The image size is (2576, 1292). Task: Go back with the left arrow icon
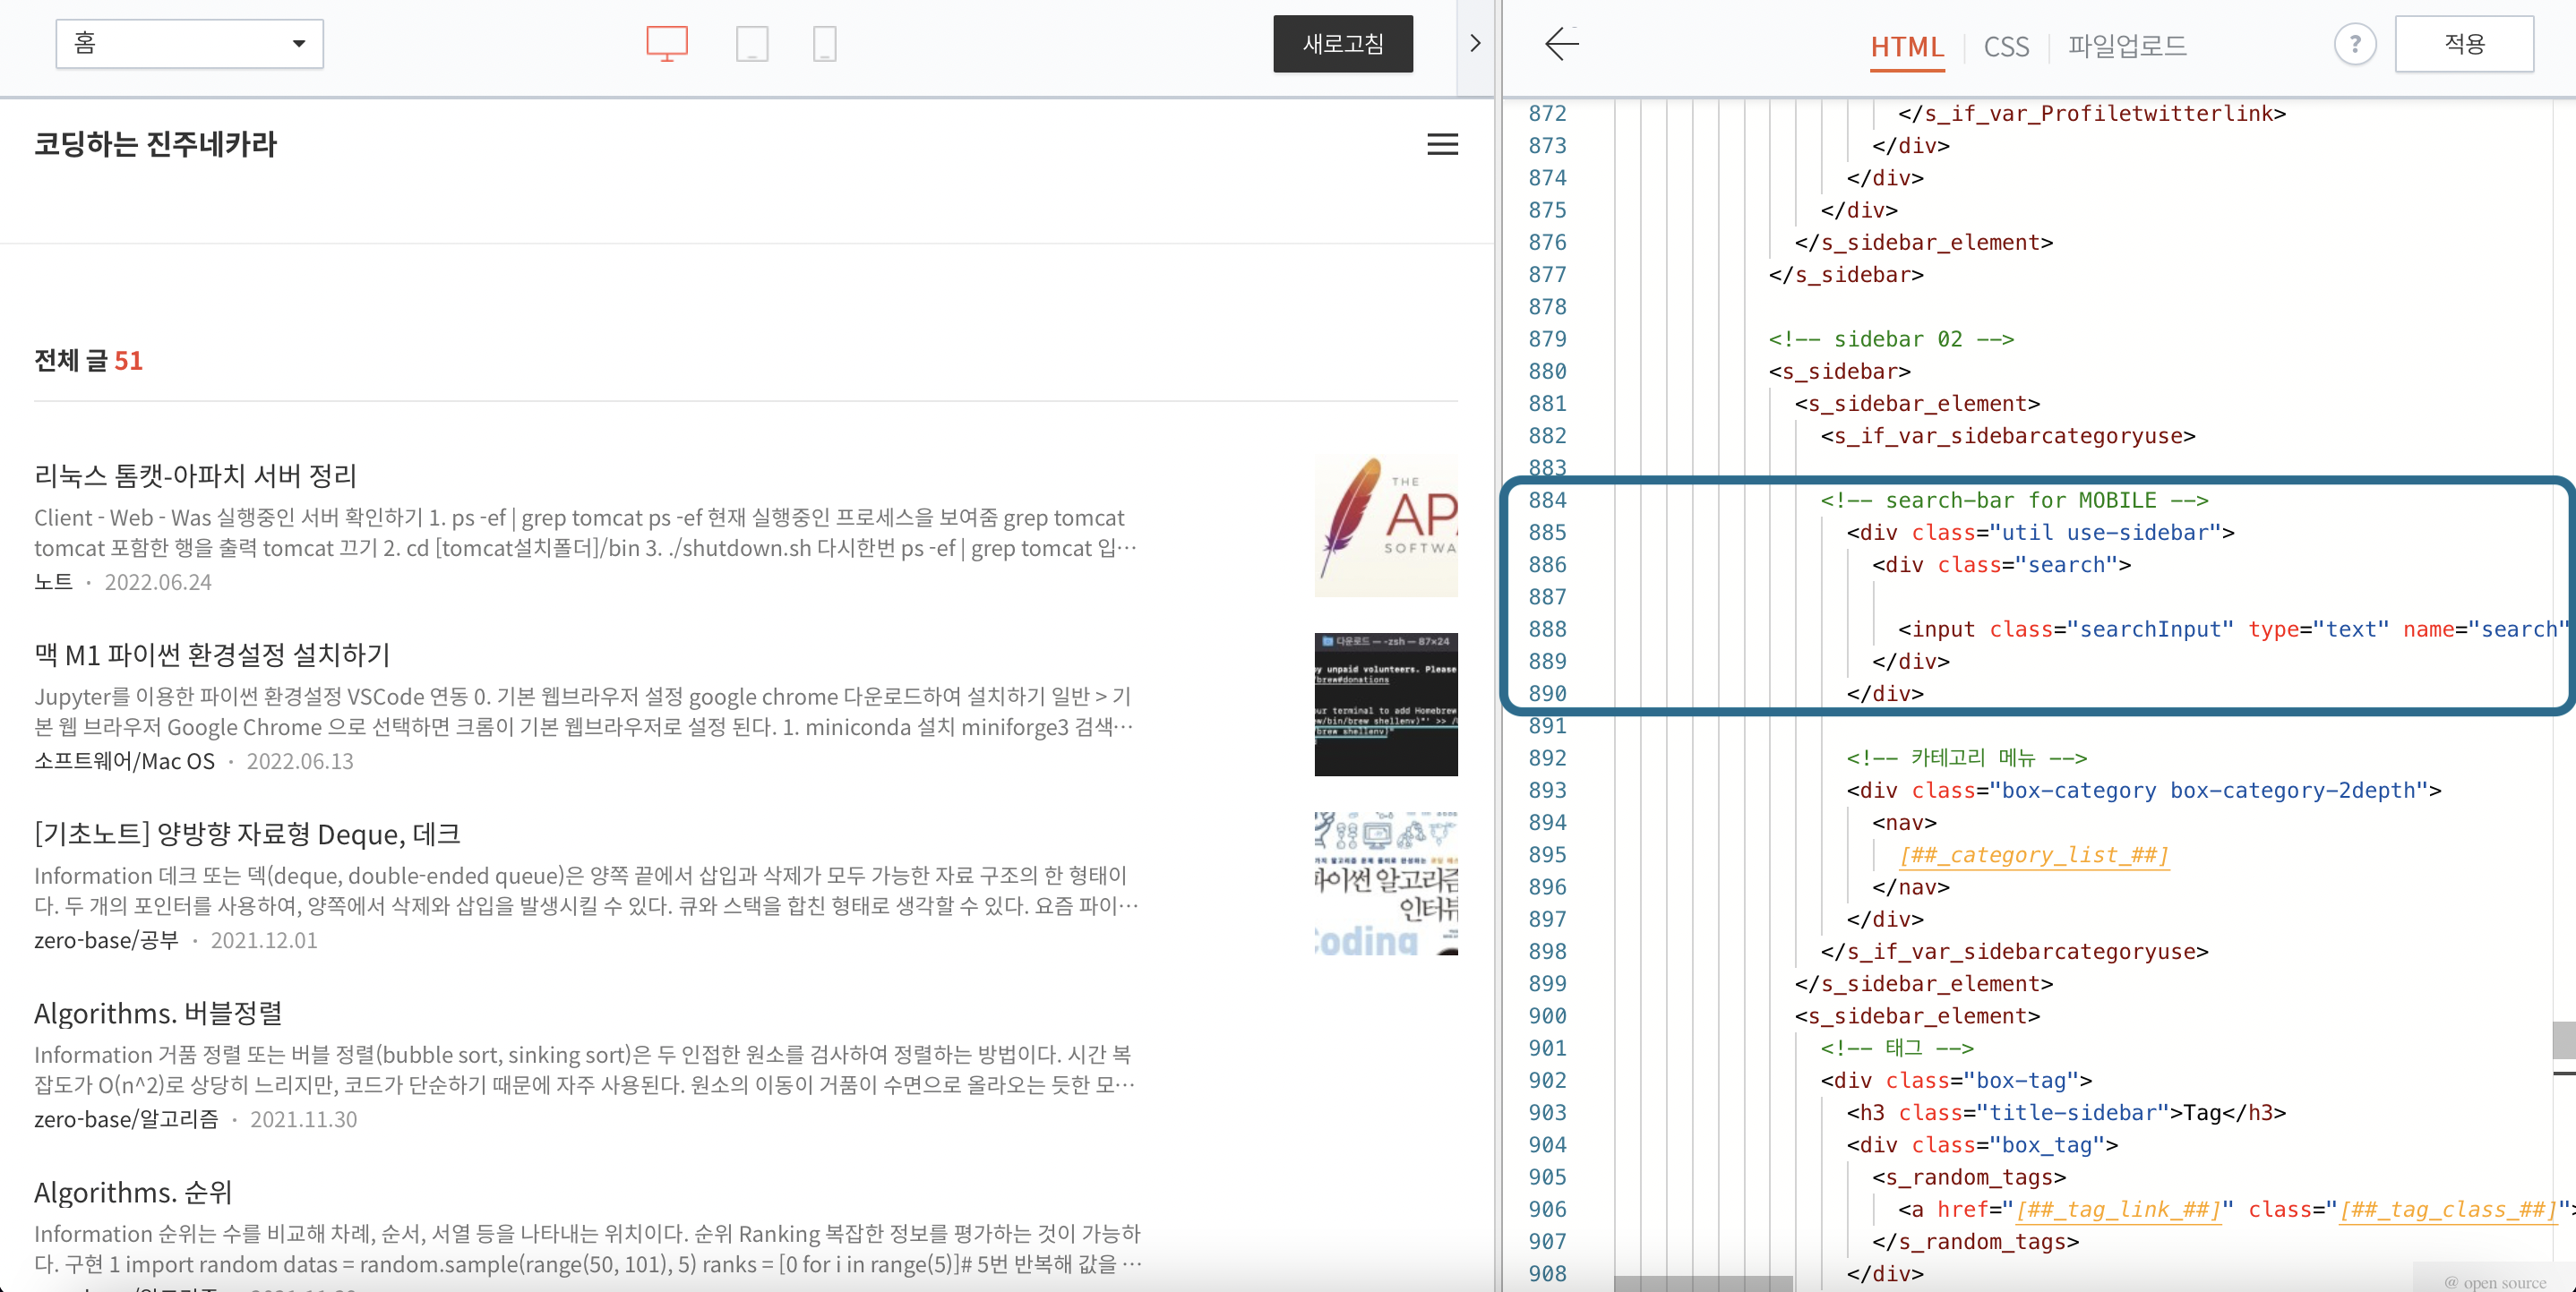1562,44
